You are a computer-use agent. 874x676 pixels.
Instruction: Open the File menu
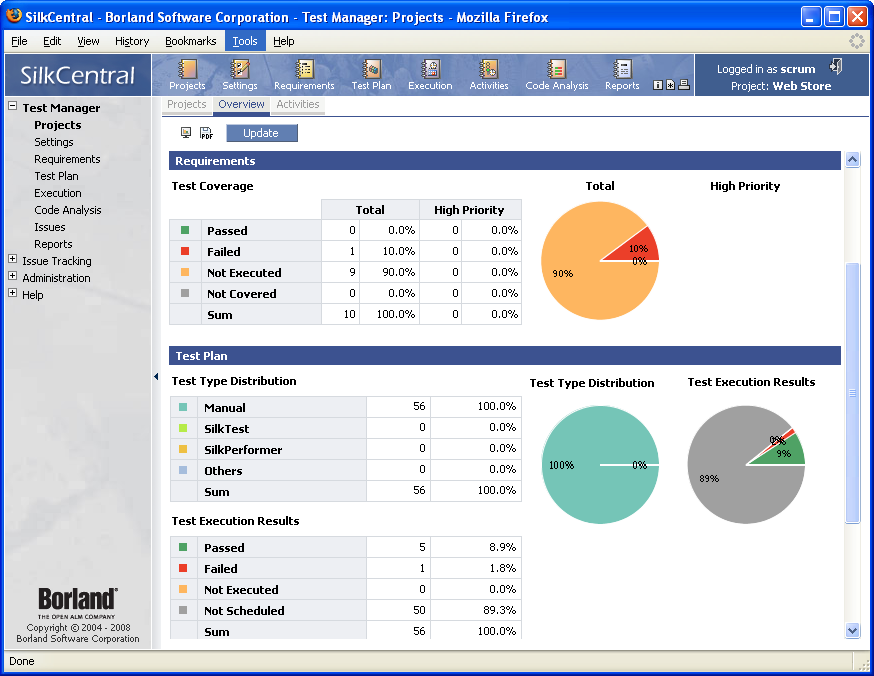click(x=19, y=41)
